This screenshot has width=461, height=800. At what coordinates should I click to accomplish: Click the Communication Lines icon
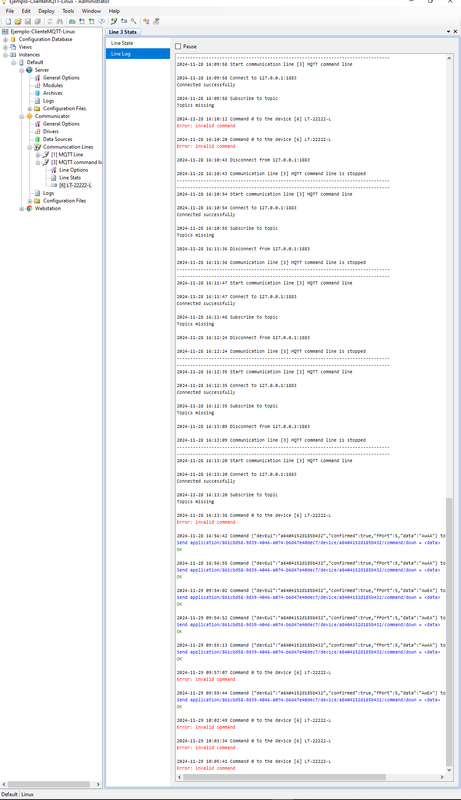coord(37,147)
